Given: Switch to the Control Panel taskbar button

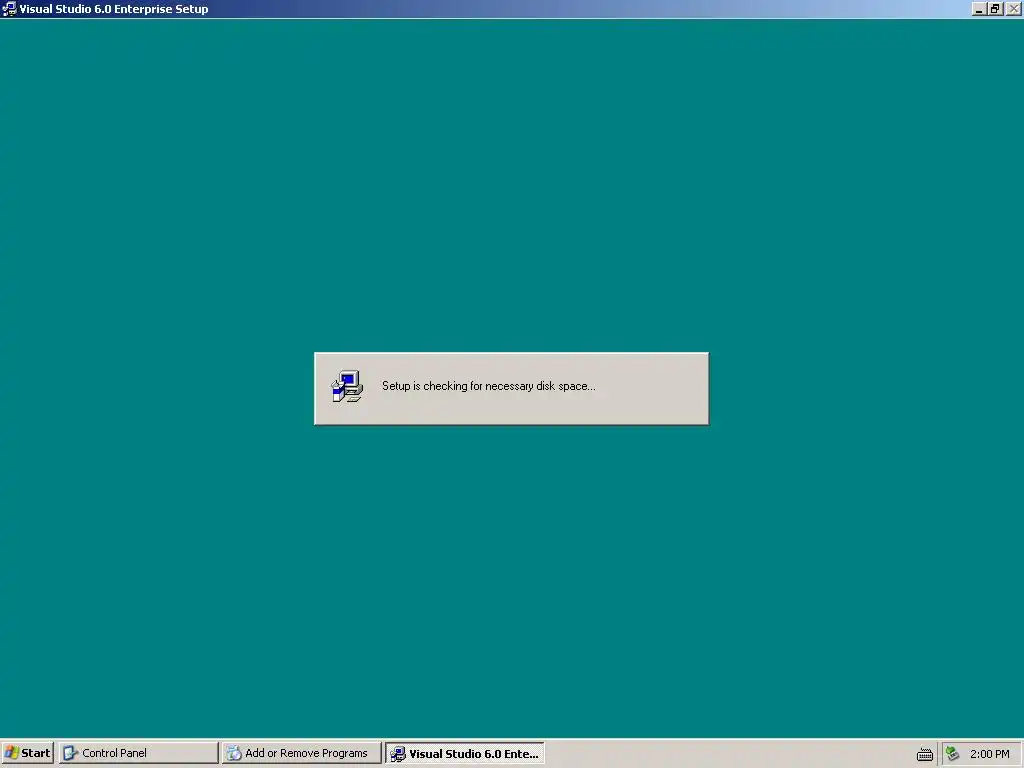Looking at the screenshot, I should 138,753.
